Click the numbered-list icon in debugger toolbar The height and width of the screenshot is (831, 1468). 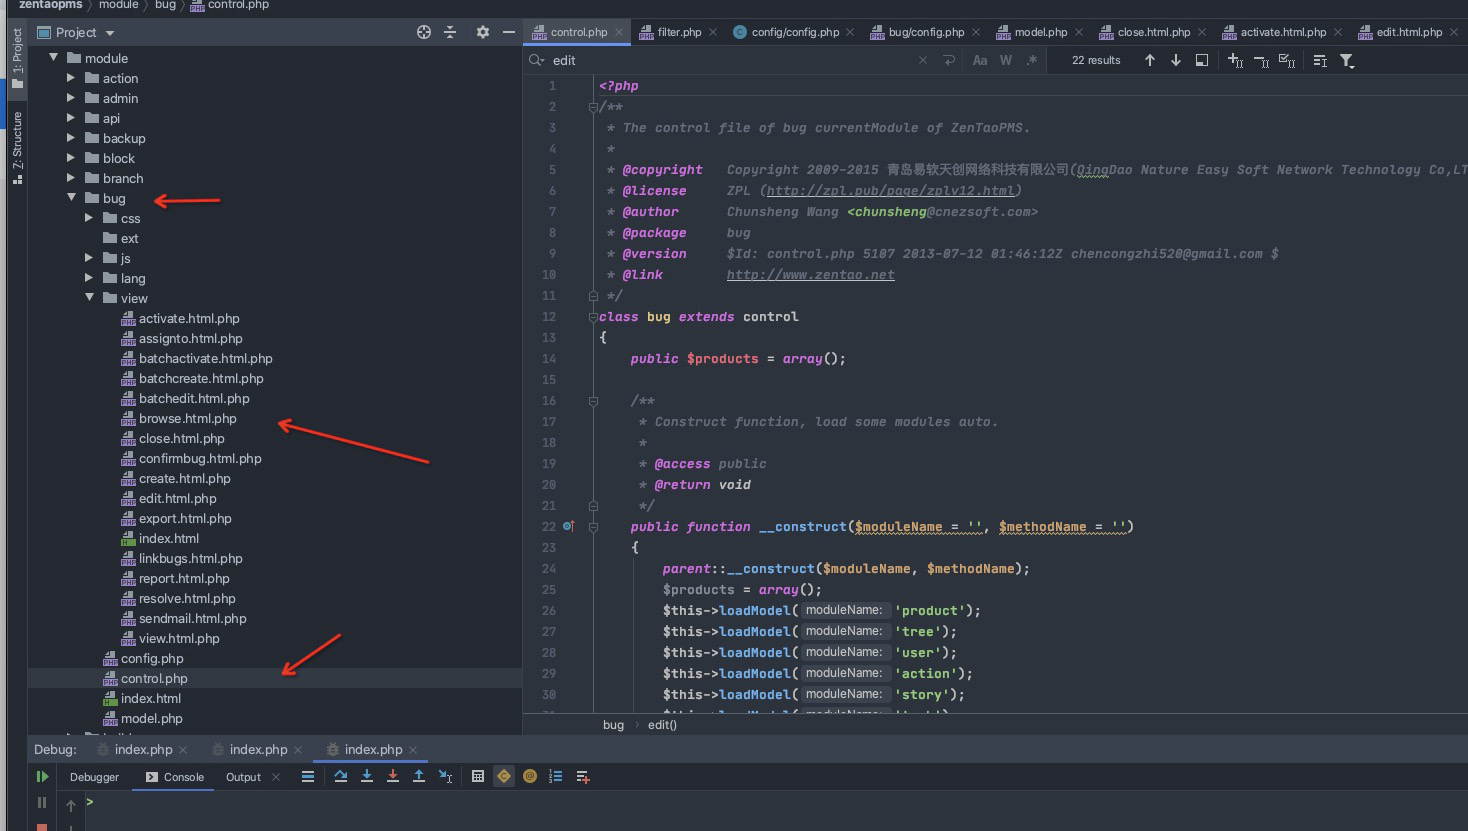point(556,776)
